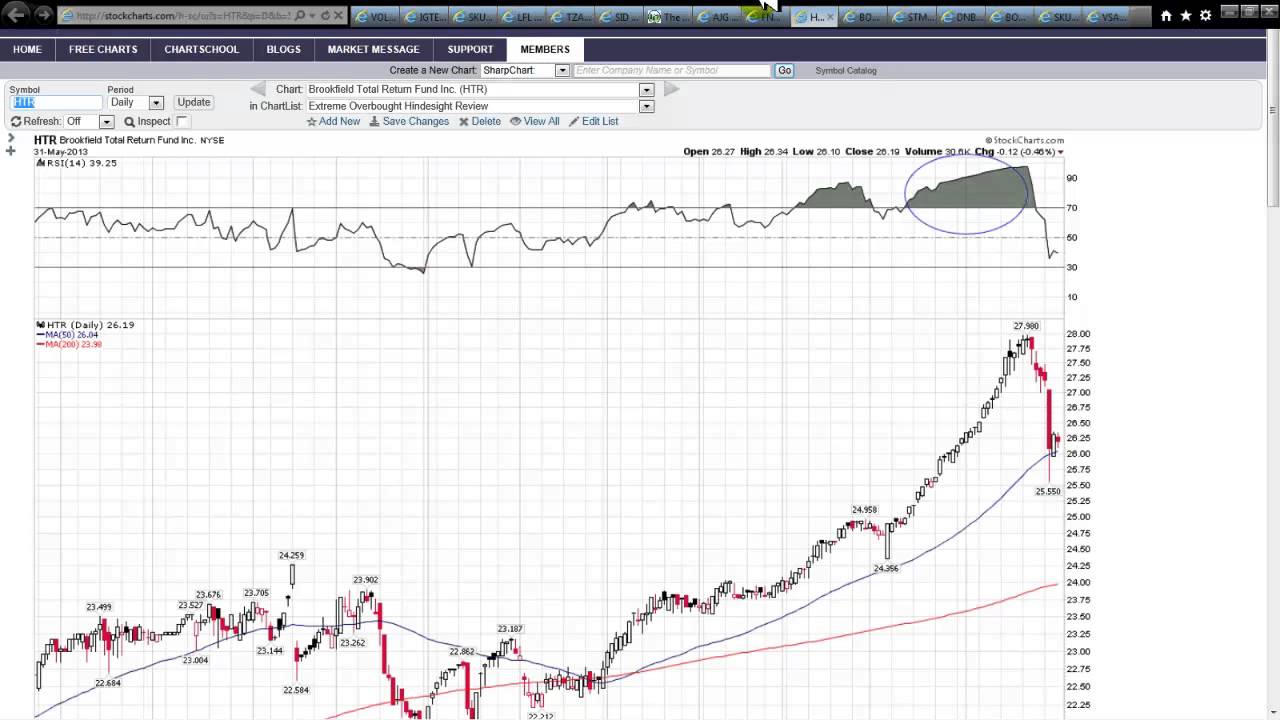The image size is (1280, 720).
Task: Open the SUPPORT menu
Action: tap(470, 49)
